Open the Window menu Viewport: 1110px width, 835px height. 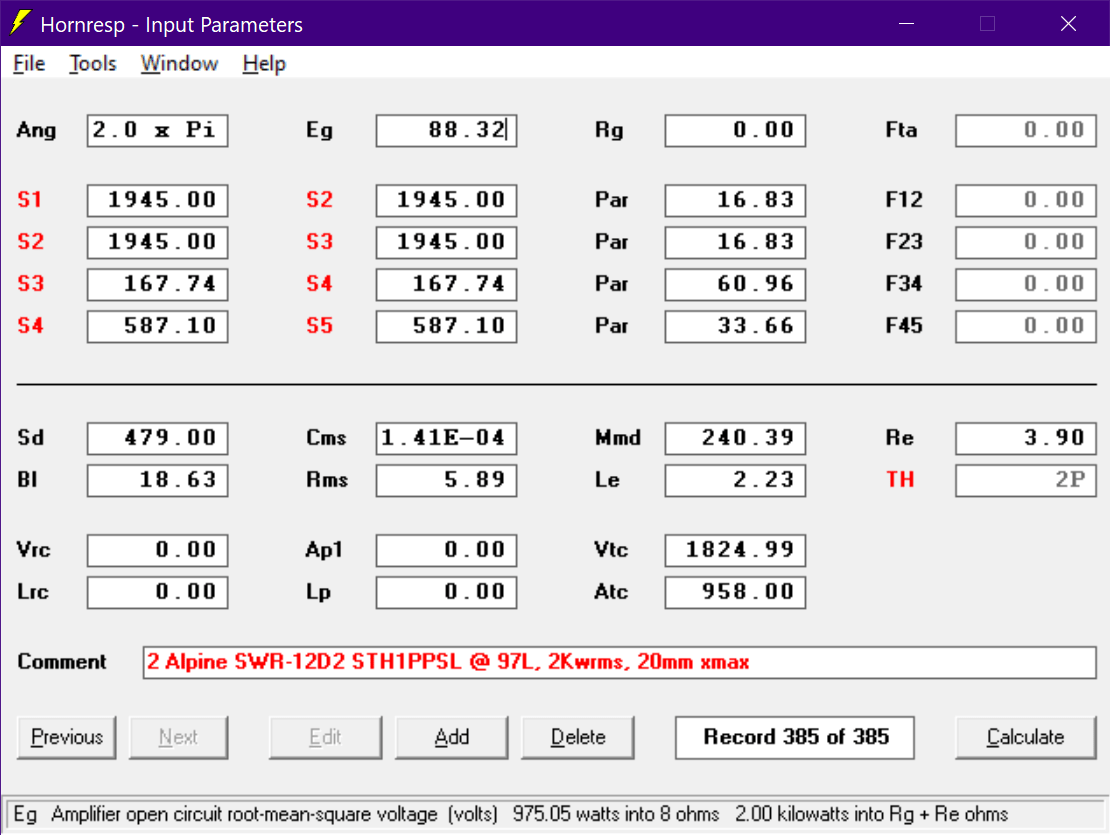point(179,64)
